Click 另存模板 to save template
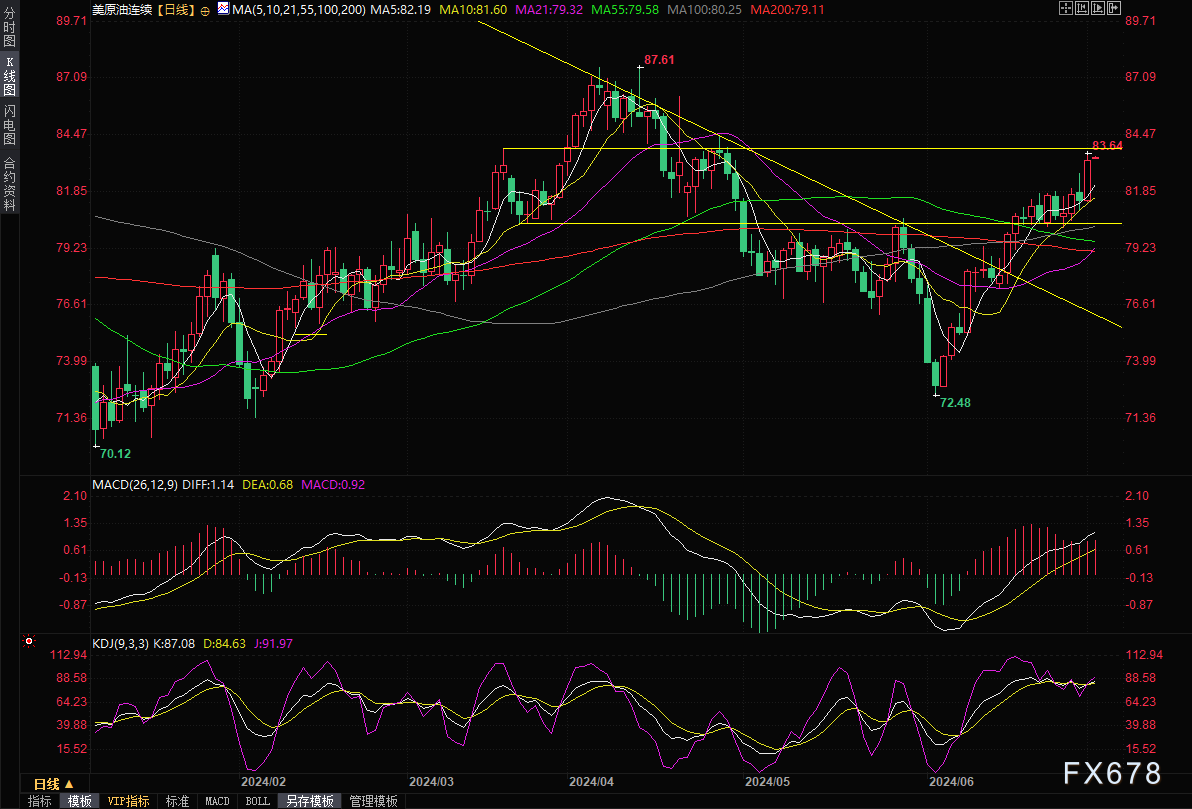Screen dimensions: 1192x809 pos(309,801)
